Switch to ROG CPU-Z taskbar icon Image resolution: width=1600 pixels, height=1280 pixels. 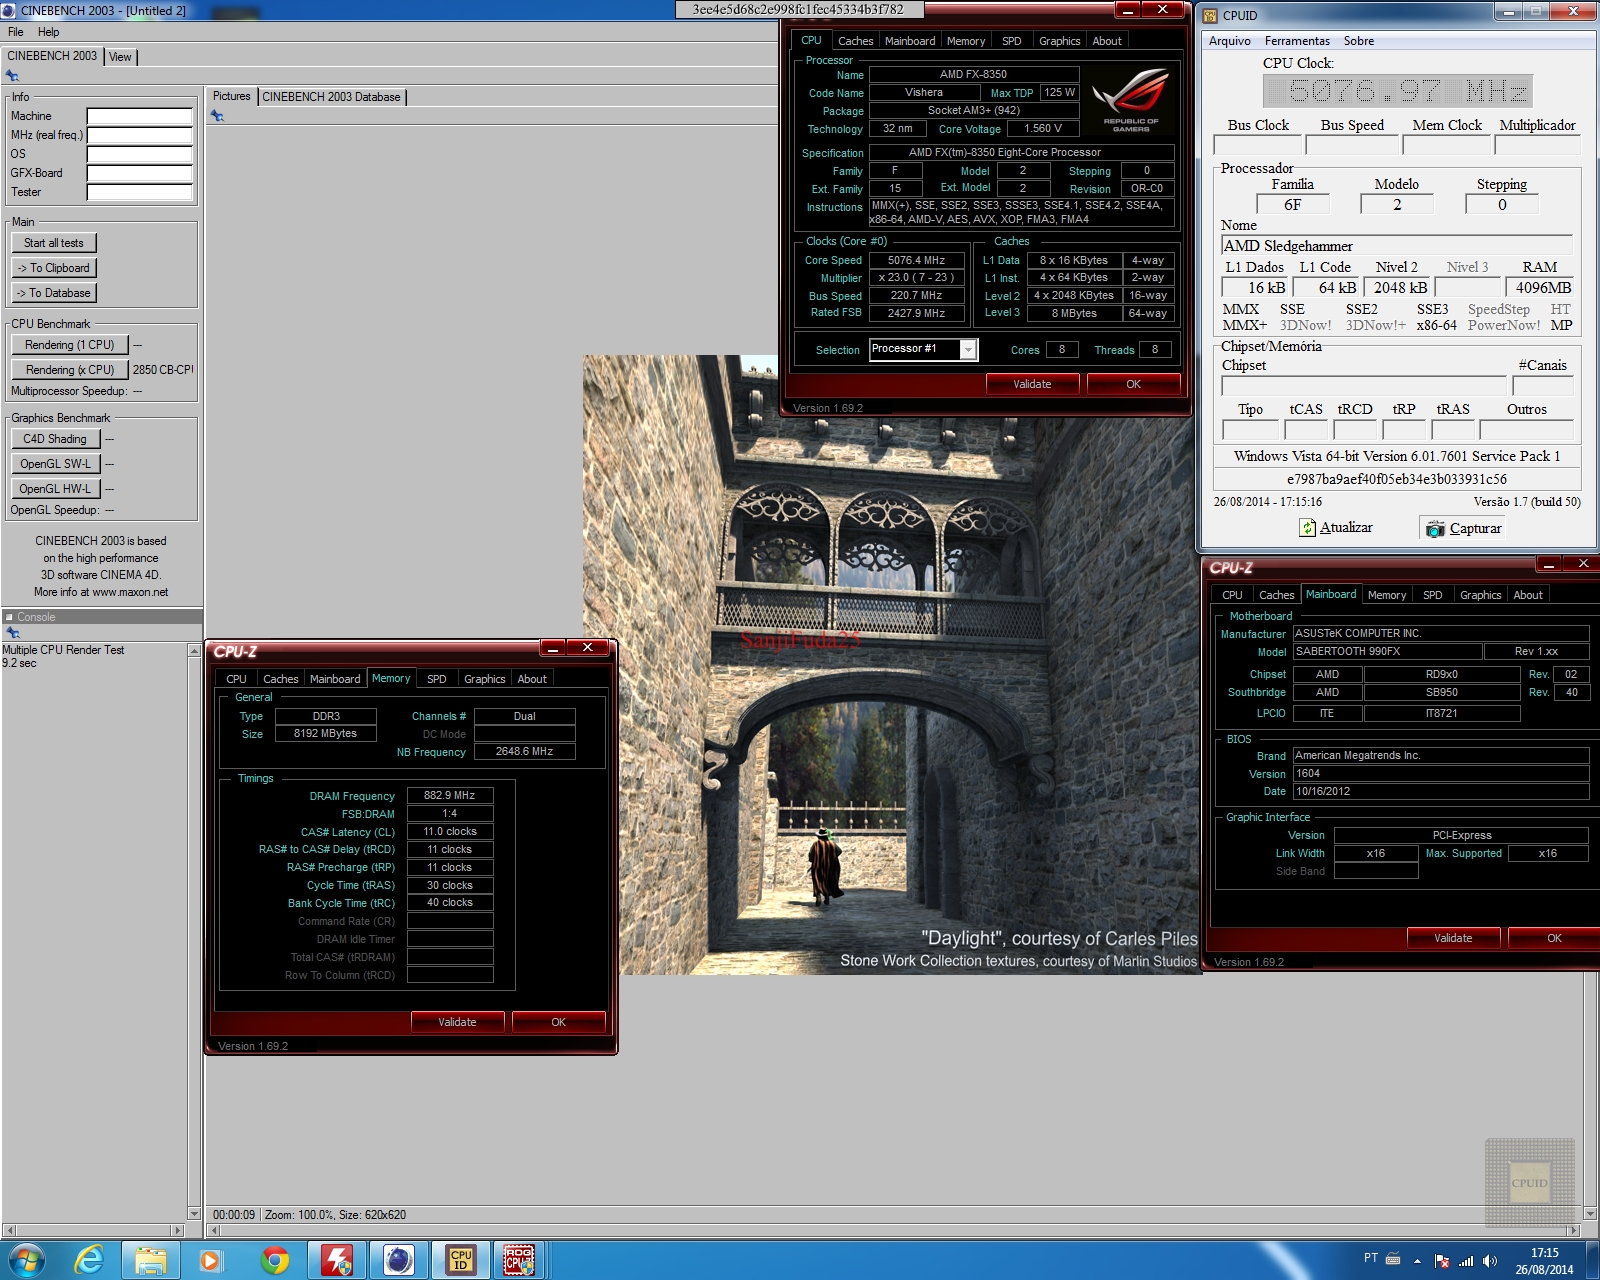click(x=519, y=1260)
